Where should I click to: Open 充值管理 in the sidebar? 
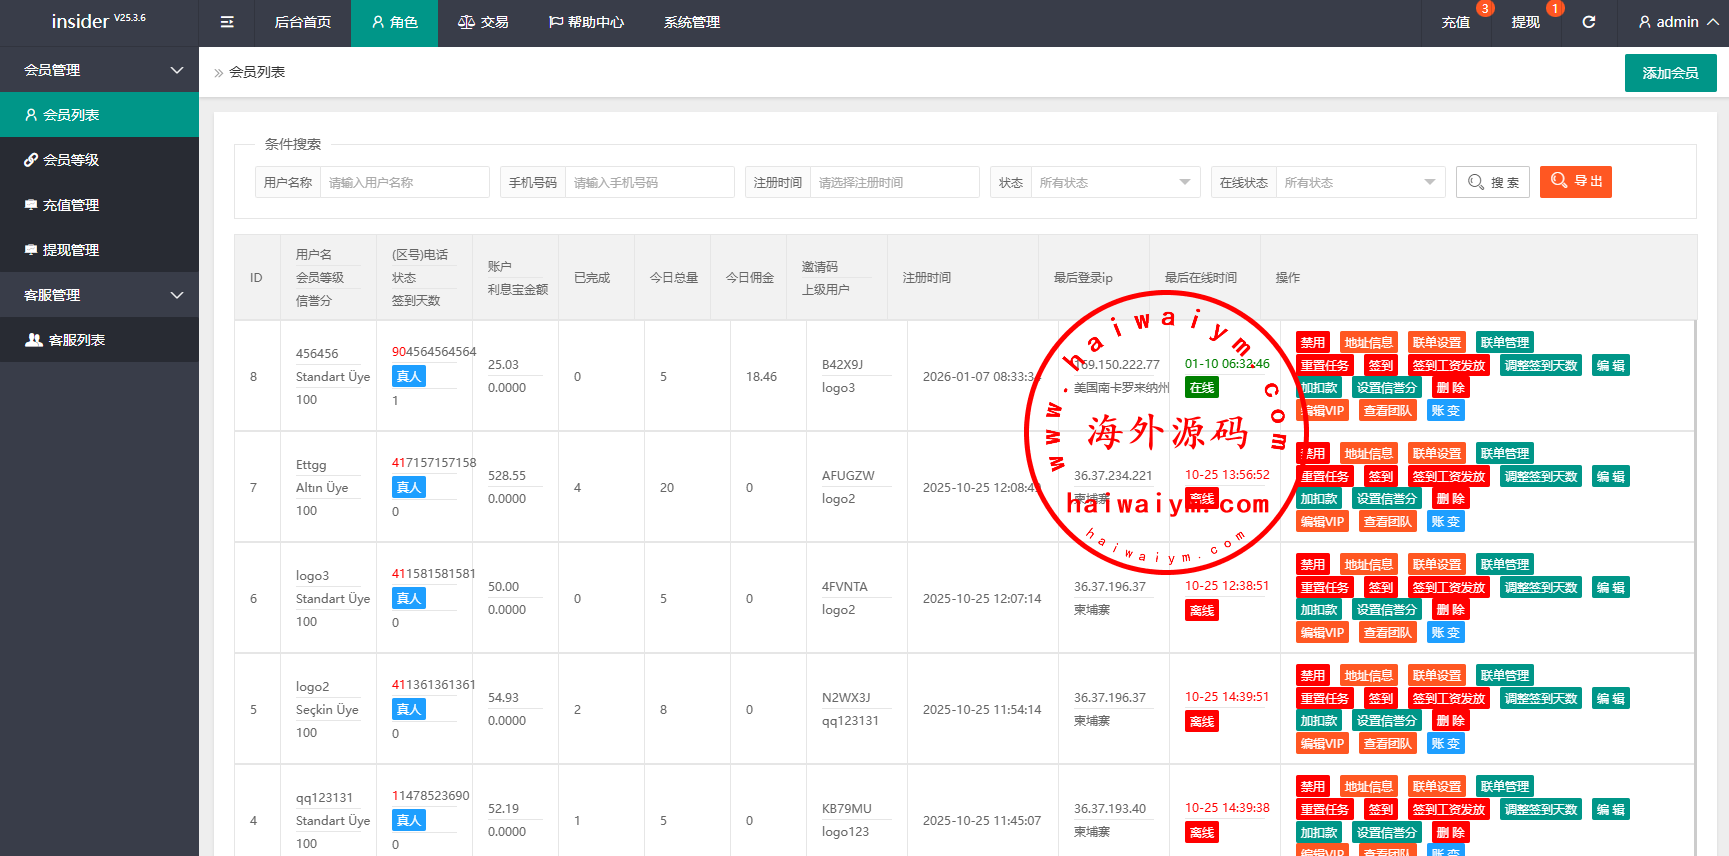pos(70,205)
